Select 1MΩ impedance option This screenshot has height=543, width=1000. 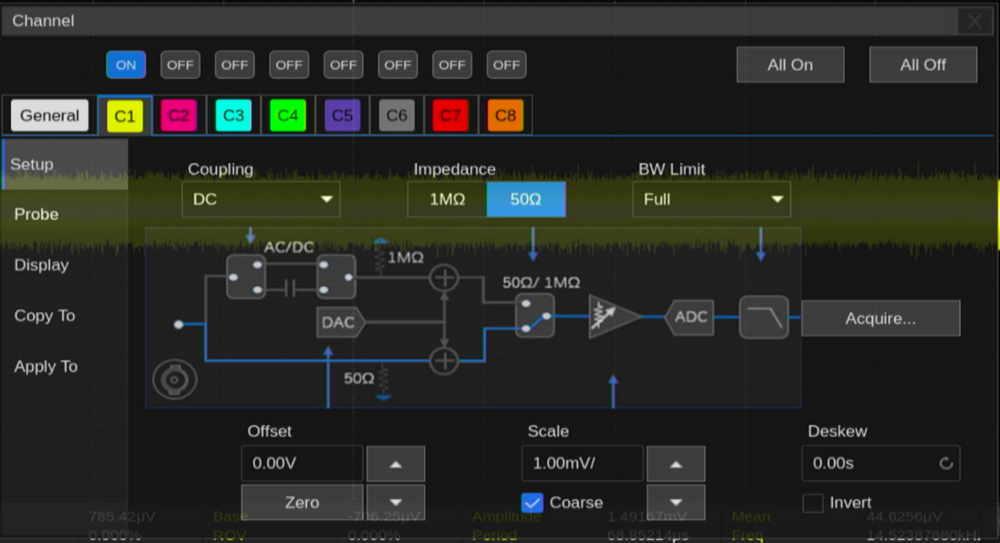[x=447, y=200]
